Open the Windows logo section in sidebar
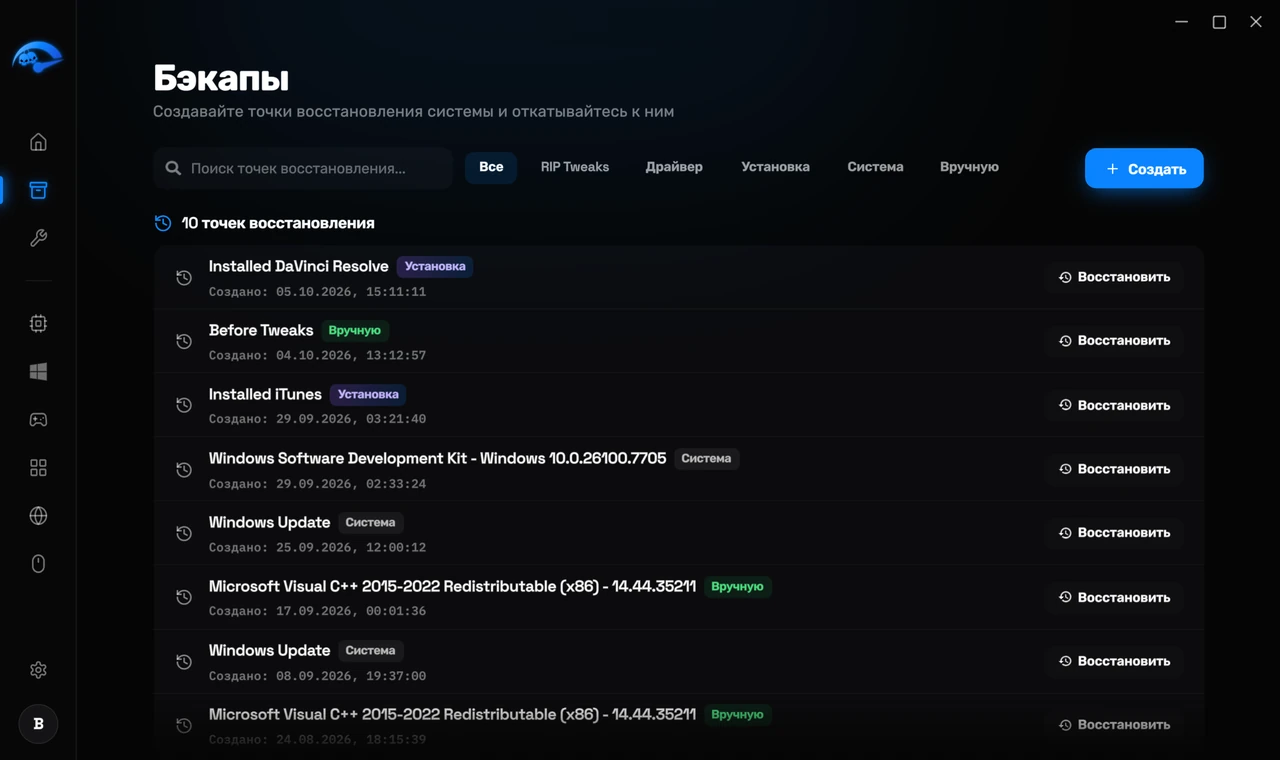The height and width of the screenshot is (760, 1280). coord(38,371)
